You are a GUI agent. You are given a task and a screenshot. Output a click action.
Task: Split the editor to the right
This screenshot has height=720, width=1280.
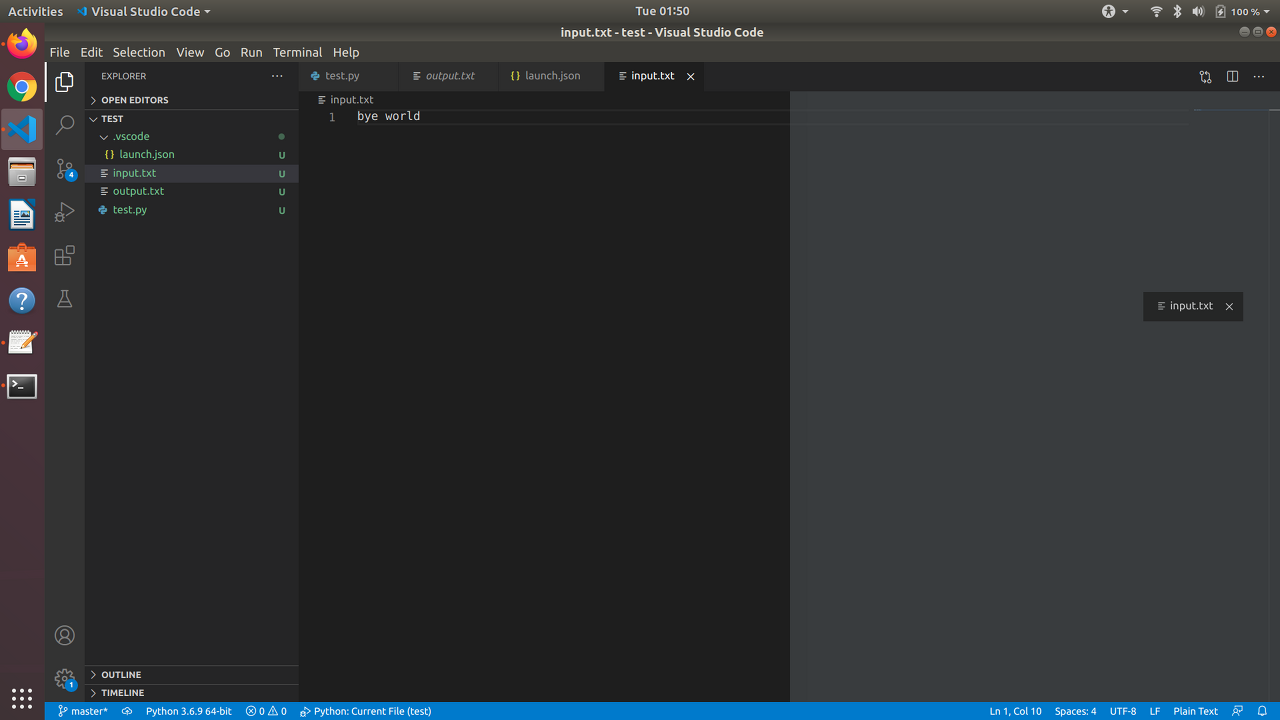click(x=1232, y=76)
